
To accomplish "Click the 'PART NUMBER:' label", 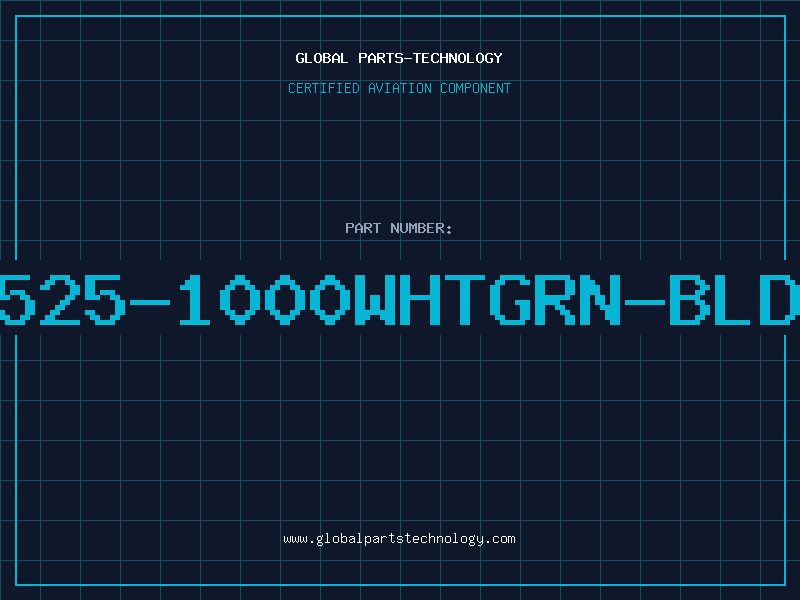I will click(x=399, y=228).
